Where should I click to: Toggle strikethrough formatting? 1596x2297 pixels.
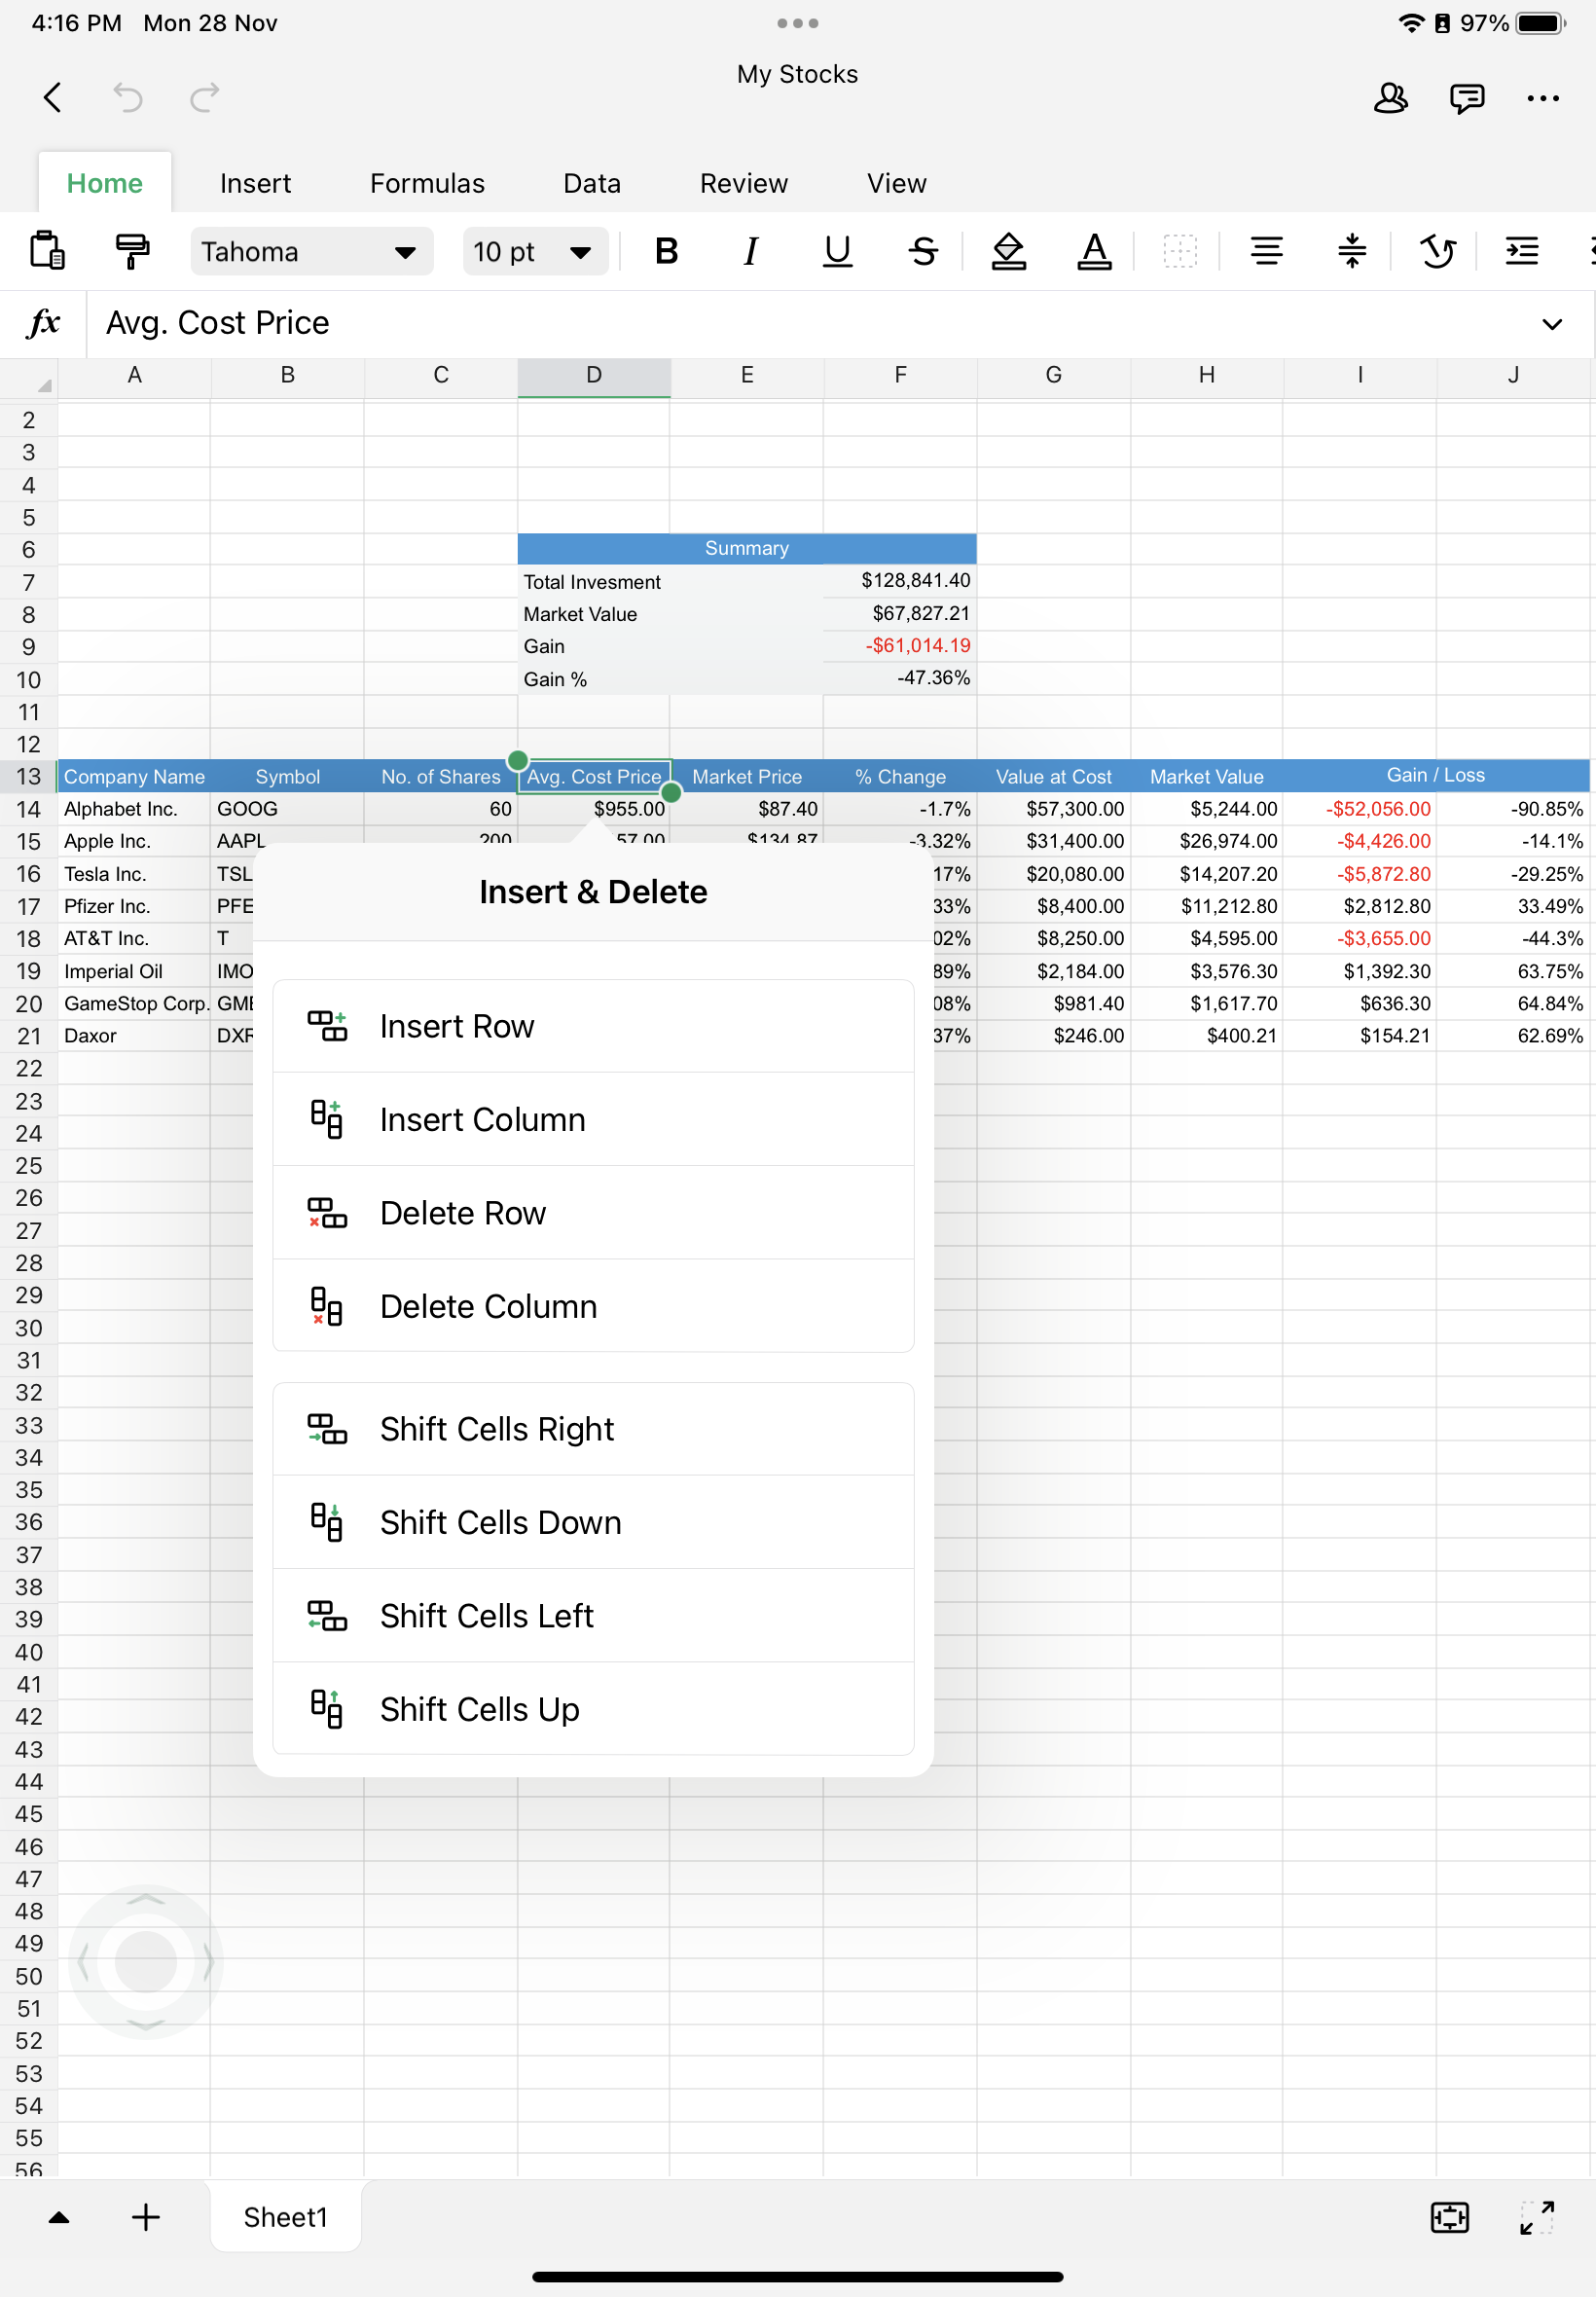[x=923, y=251]
